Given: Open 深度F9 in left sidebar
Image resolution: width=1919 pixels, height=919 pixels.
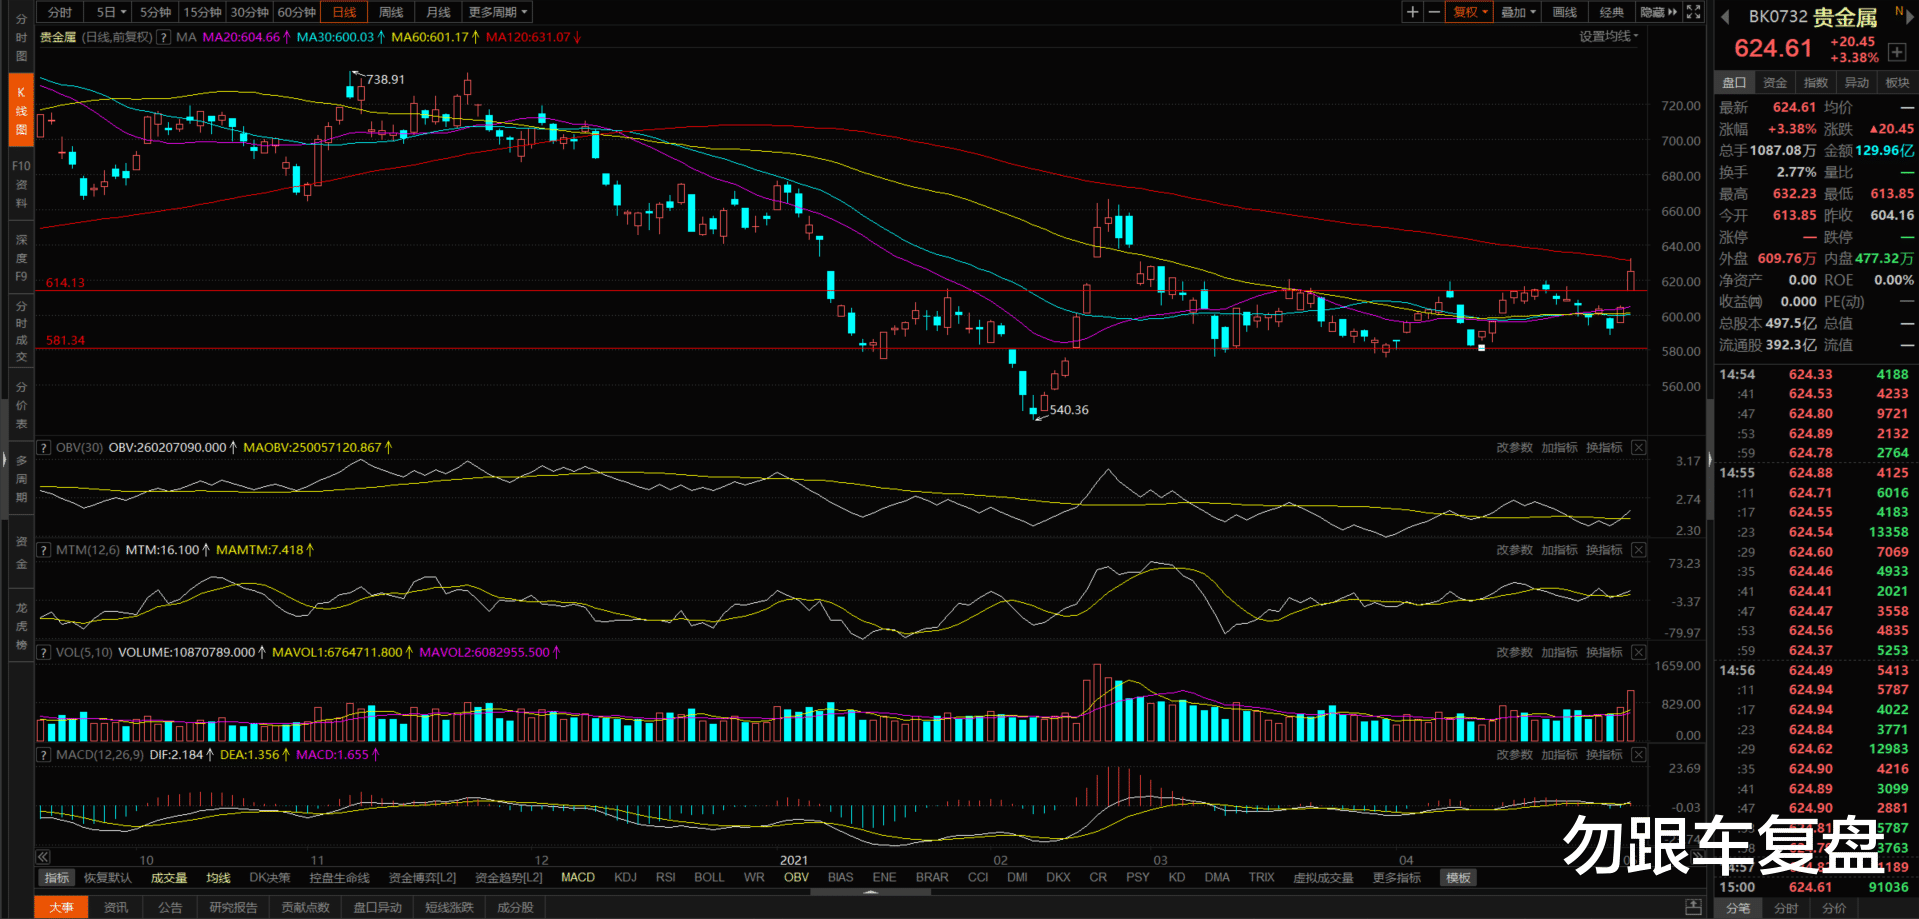Looking at the screenshot, I should tap(21, 258).
